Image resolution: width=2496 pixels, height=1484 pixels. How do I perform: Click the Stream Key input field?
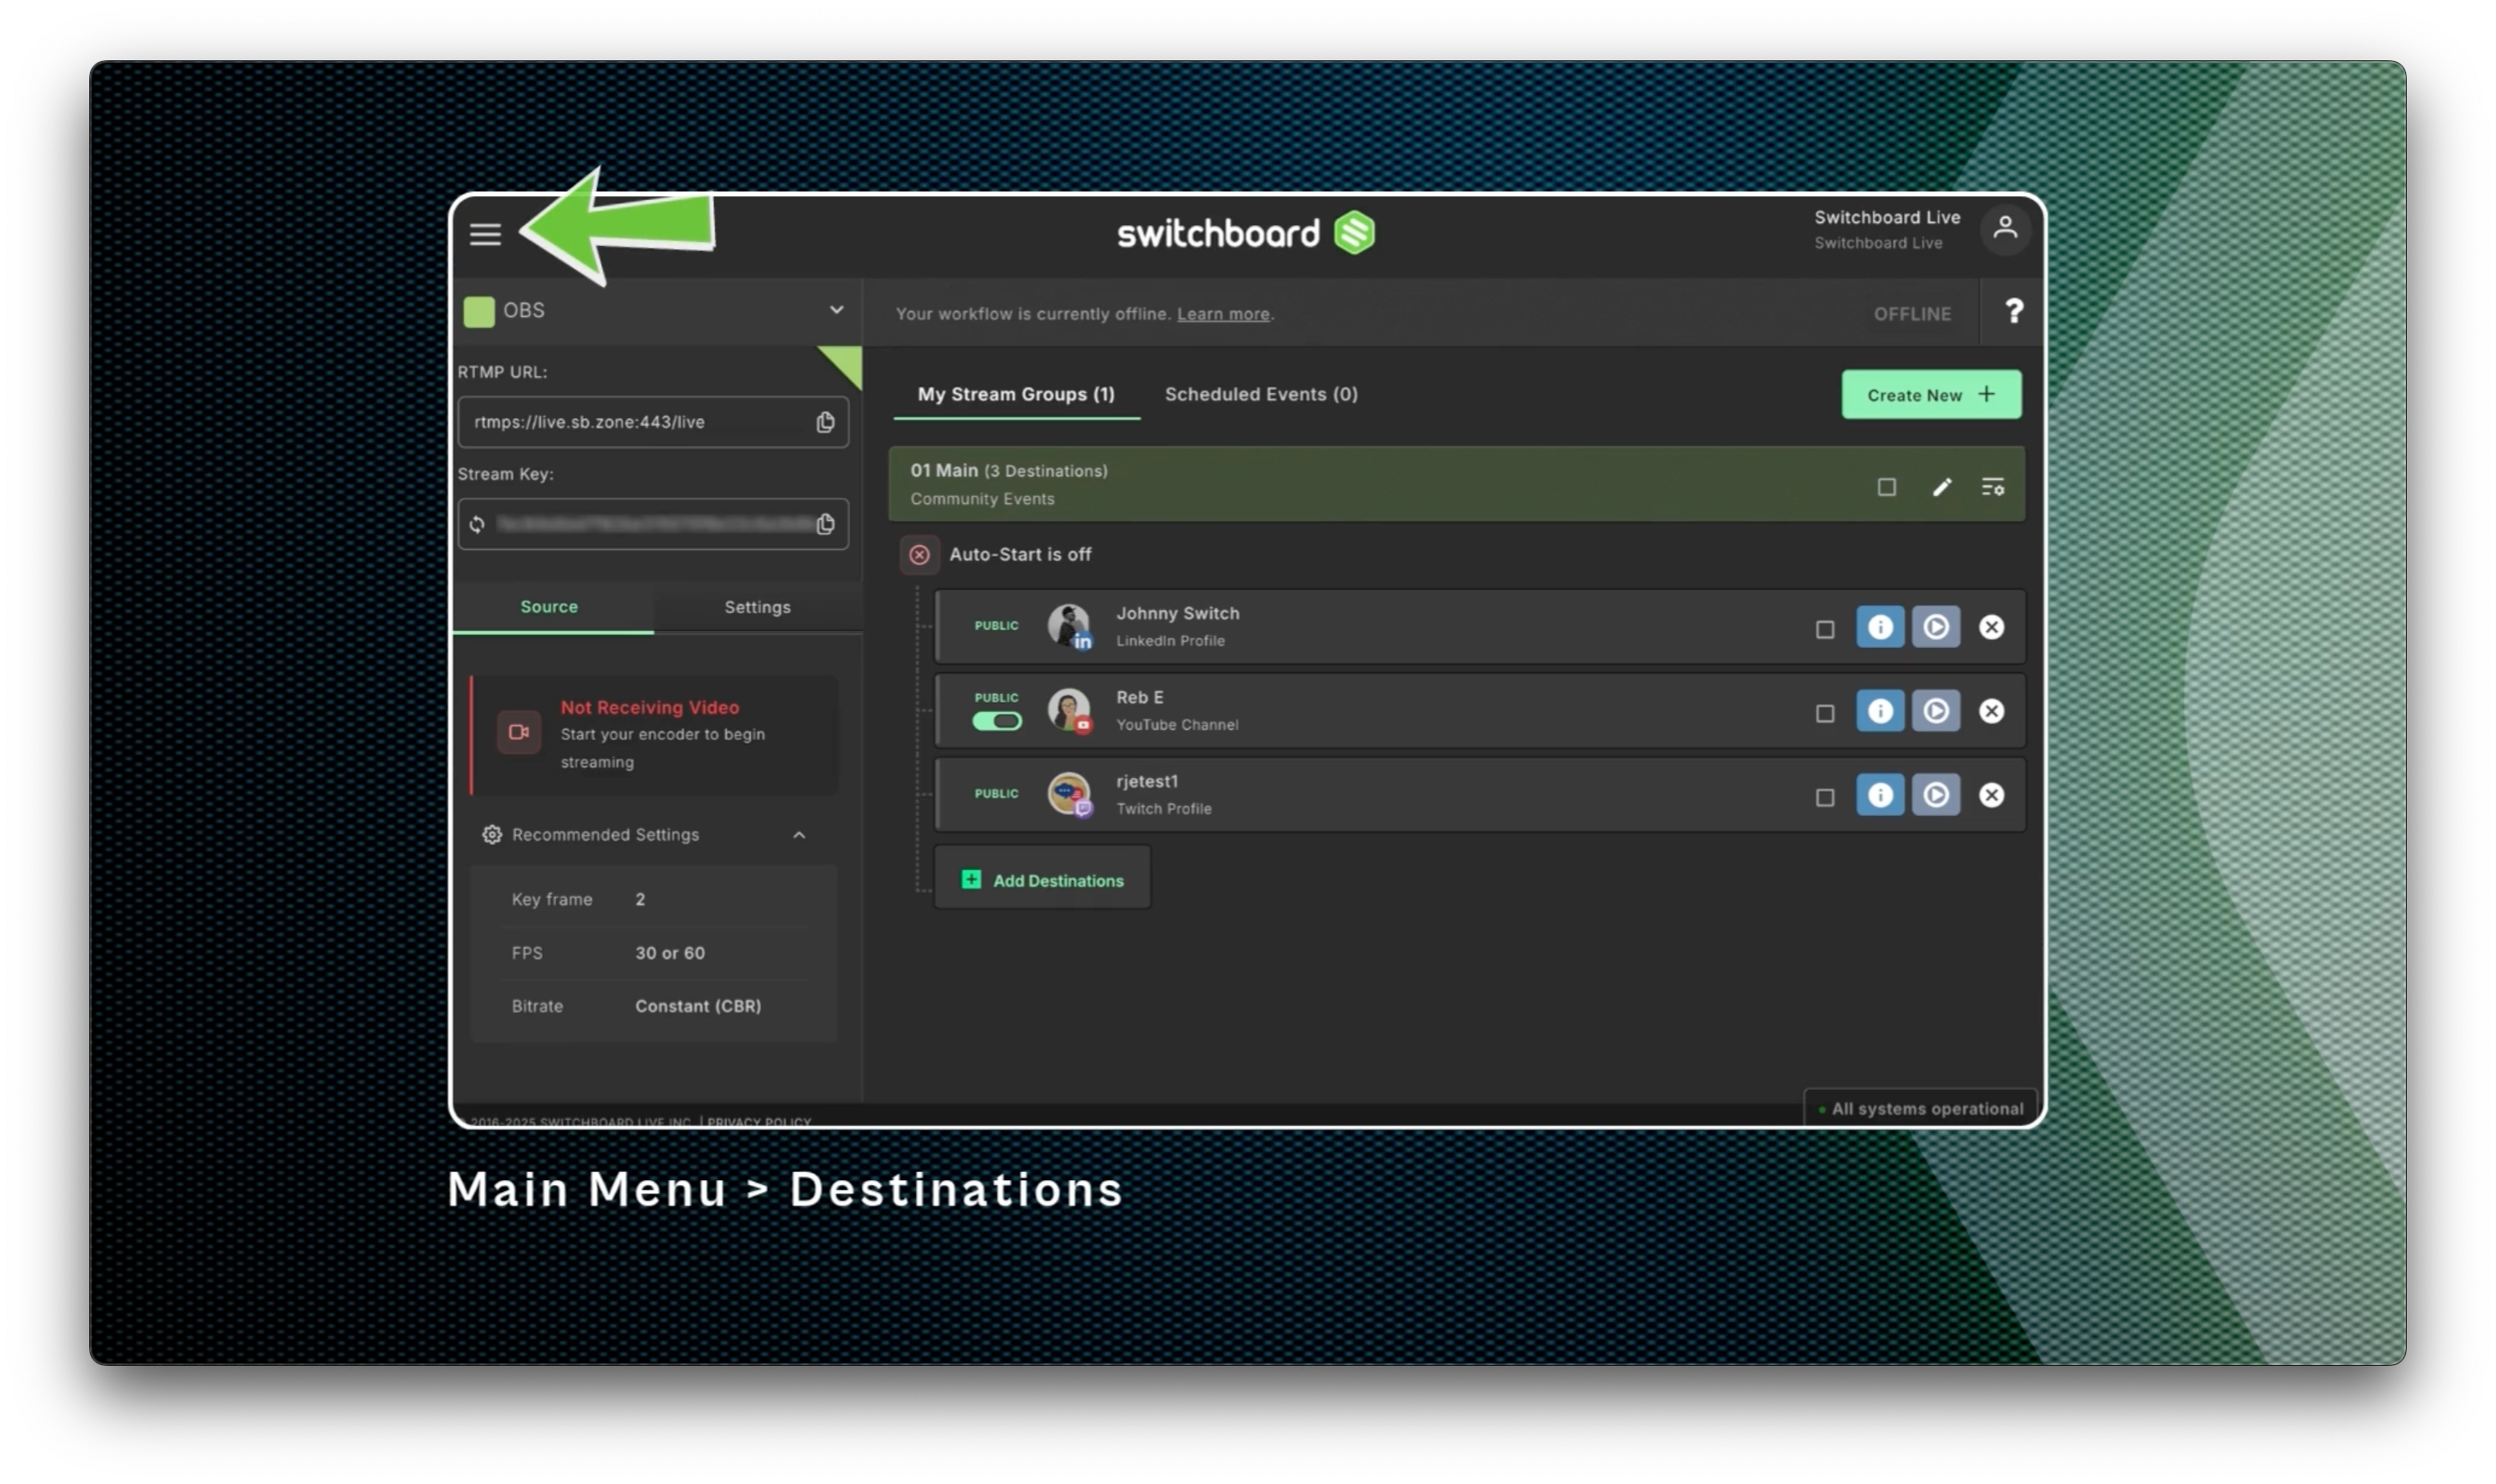pyautogui.click(x=653, y=524)
